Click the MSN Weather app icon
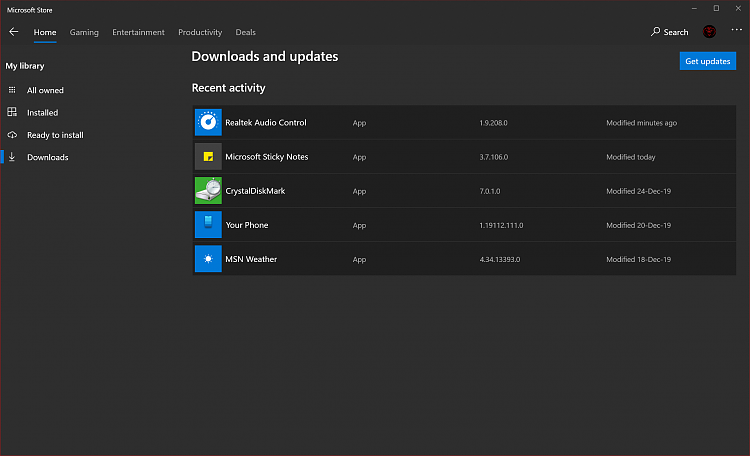Viewport: 750px width, 456px height. click(208, 259)
